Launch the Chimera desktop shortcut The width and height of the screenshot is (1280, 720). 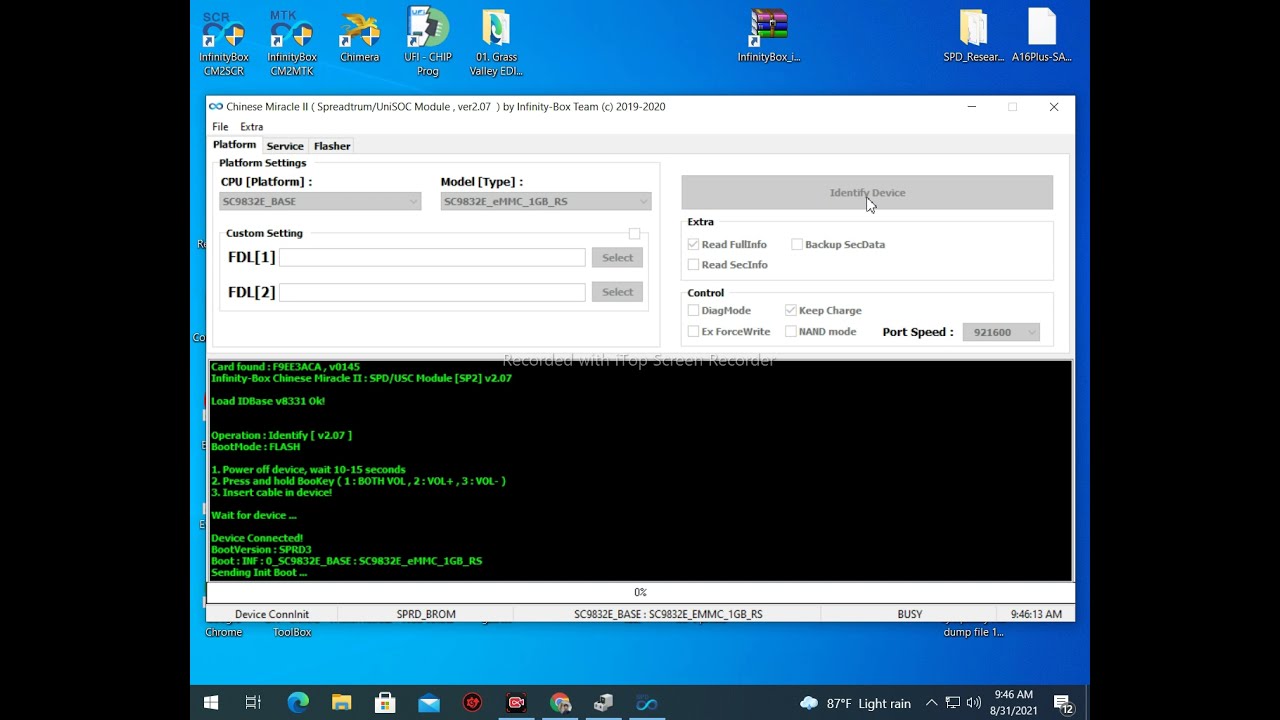coord(360,37)
